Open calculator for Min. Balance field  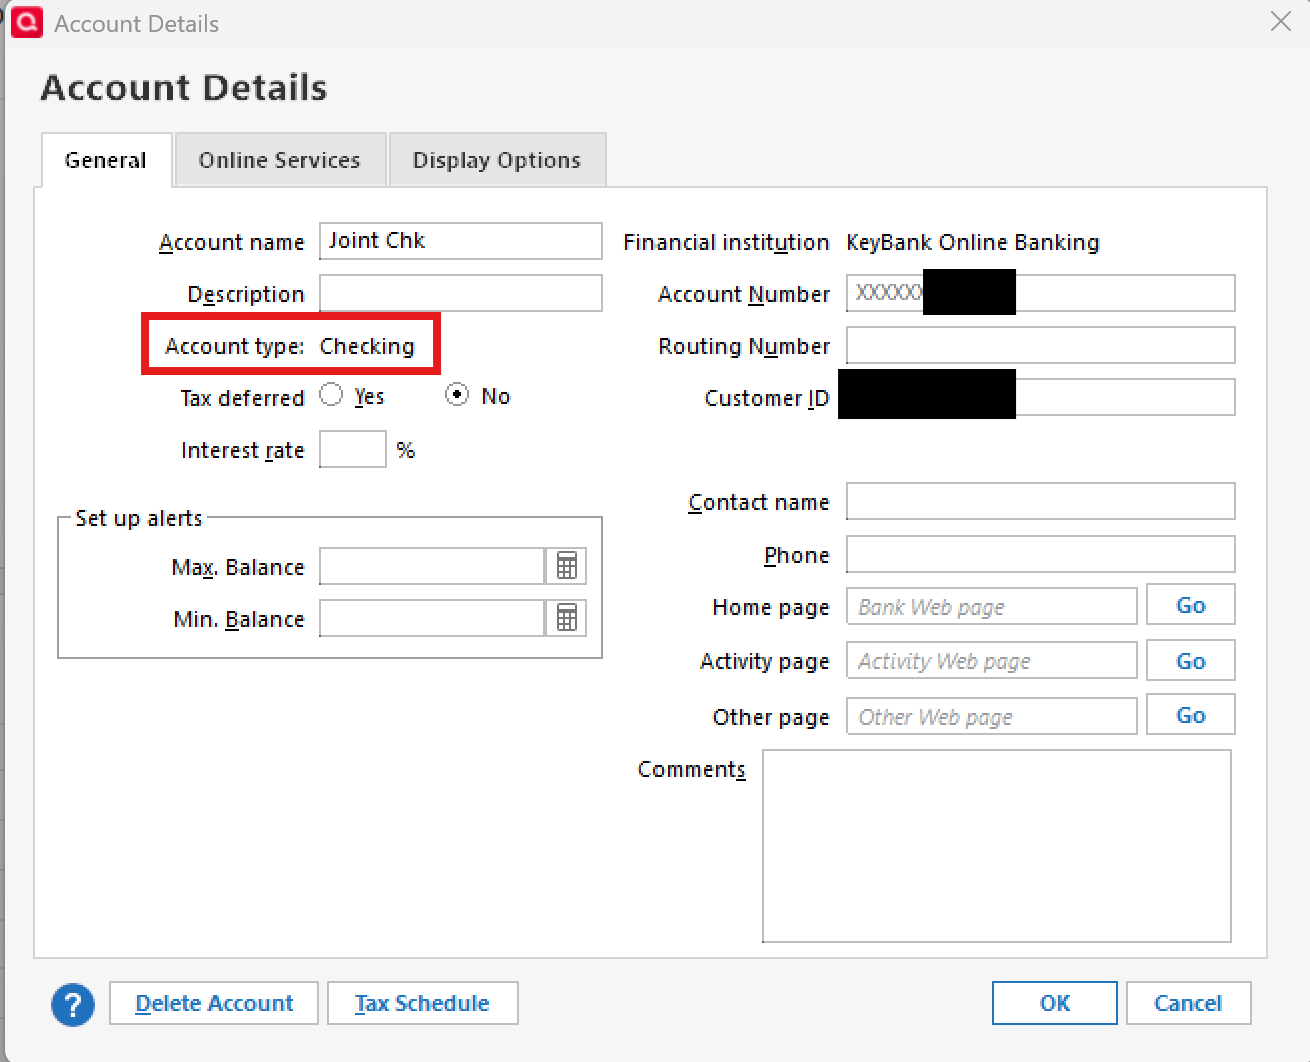pos(567,618)
